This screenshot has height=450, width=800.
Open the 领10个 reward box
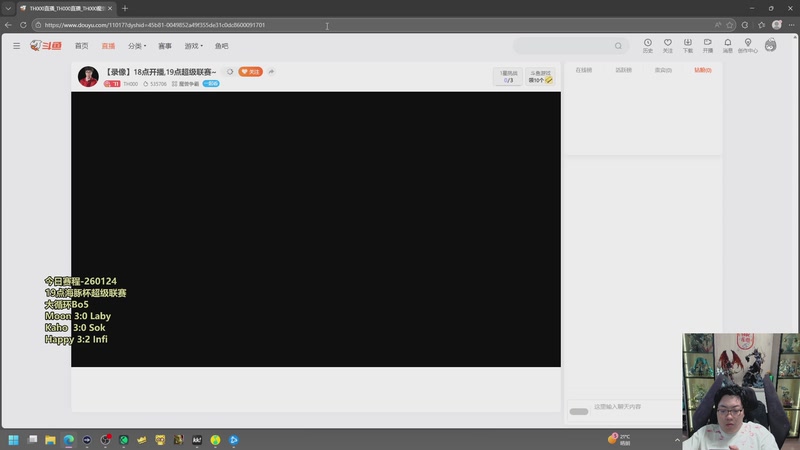click(x=540, y=77)
